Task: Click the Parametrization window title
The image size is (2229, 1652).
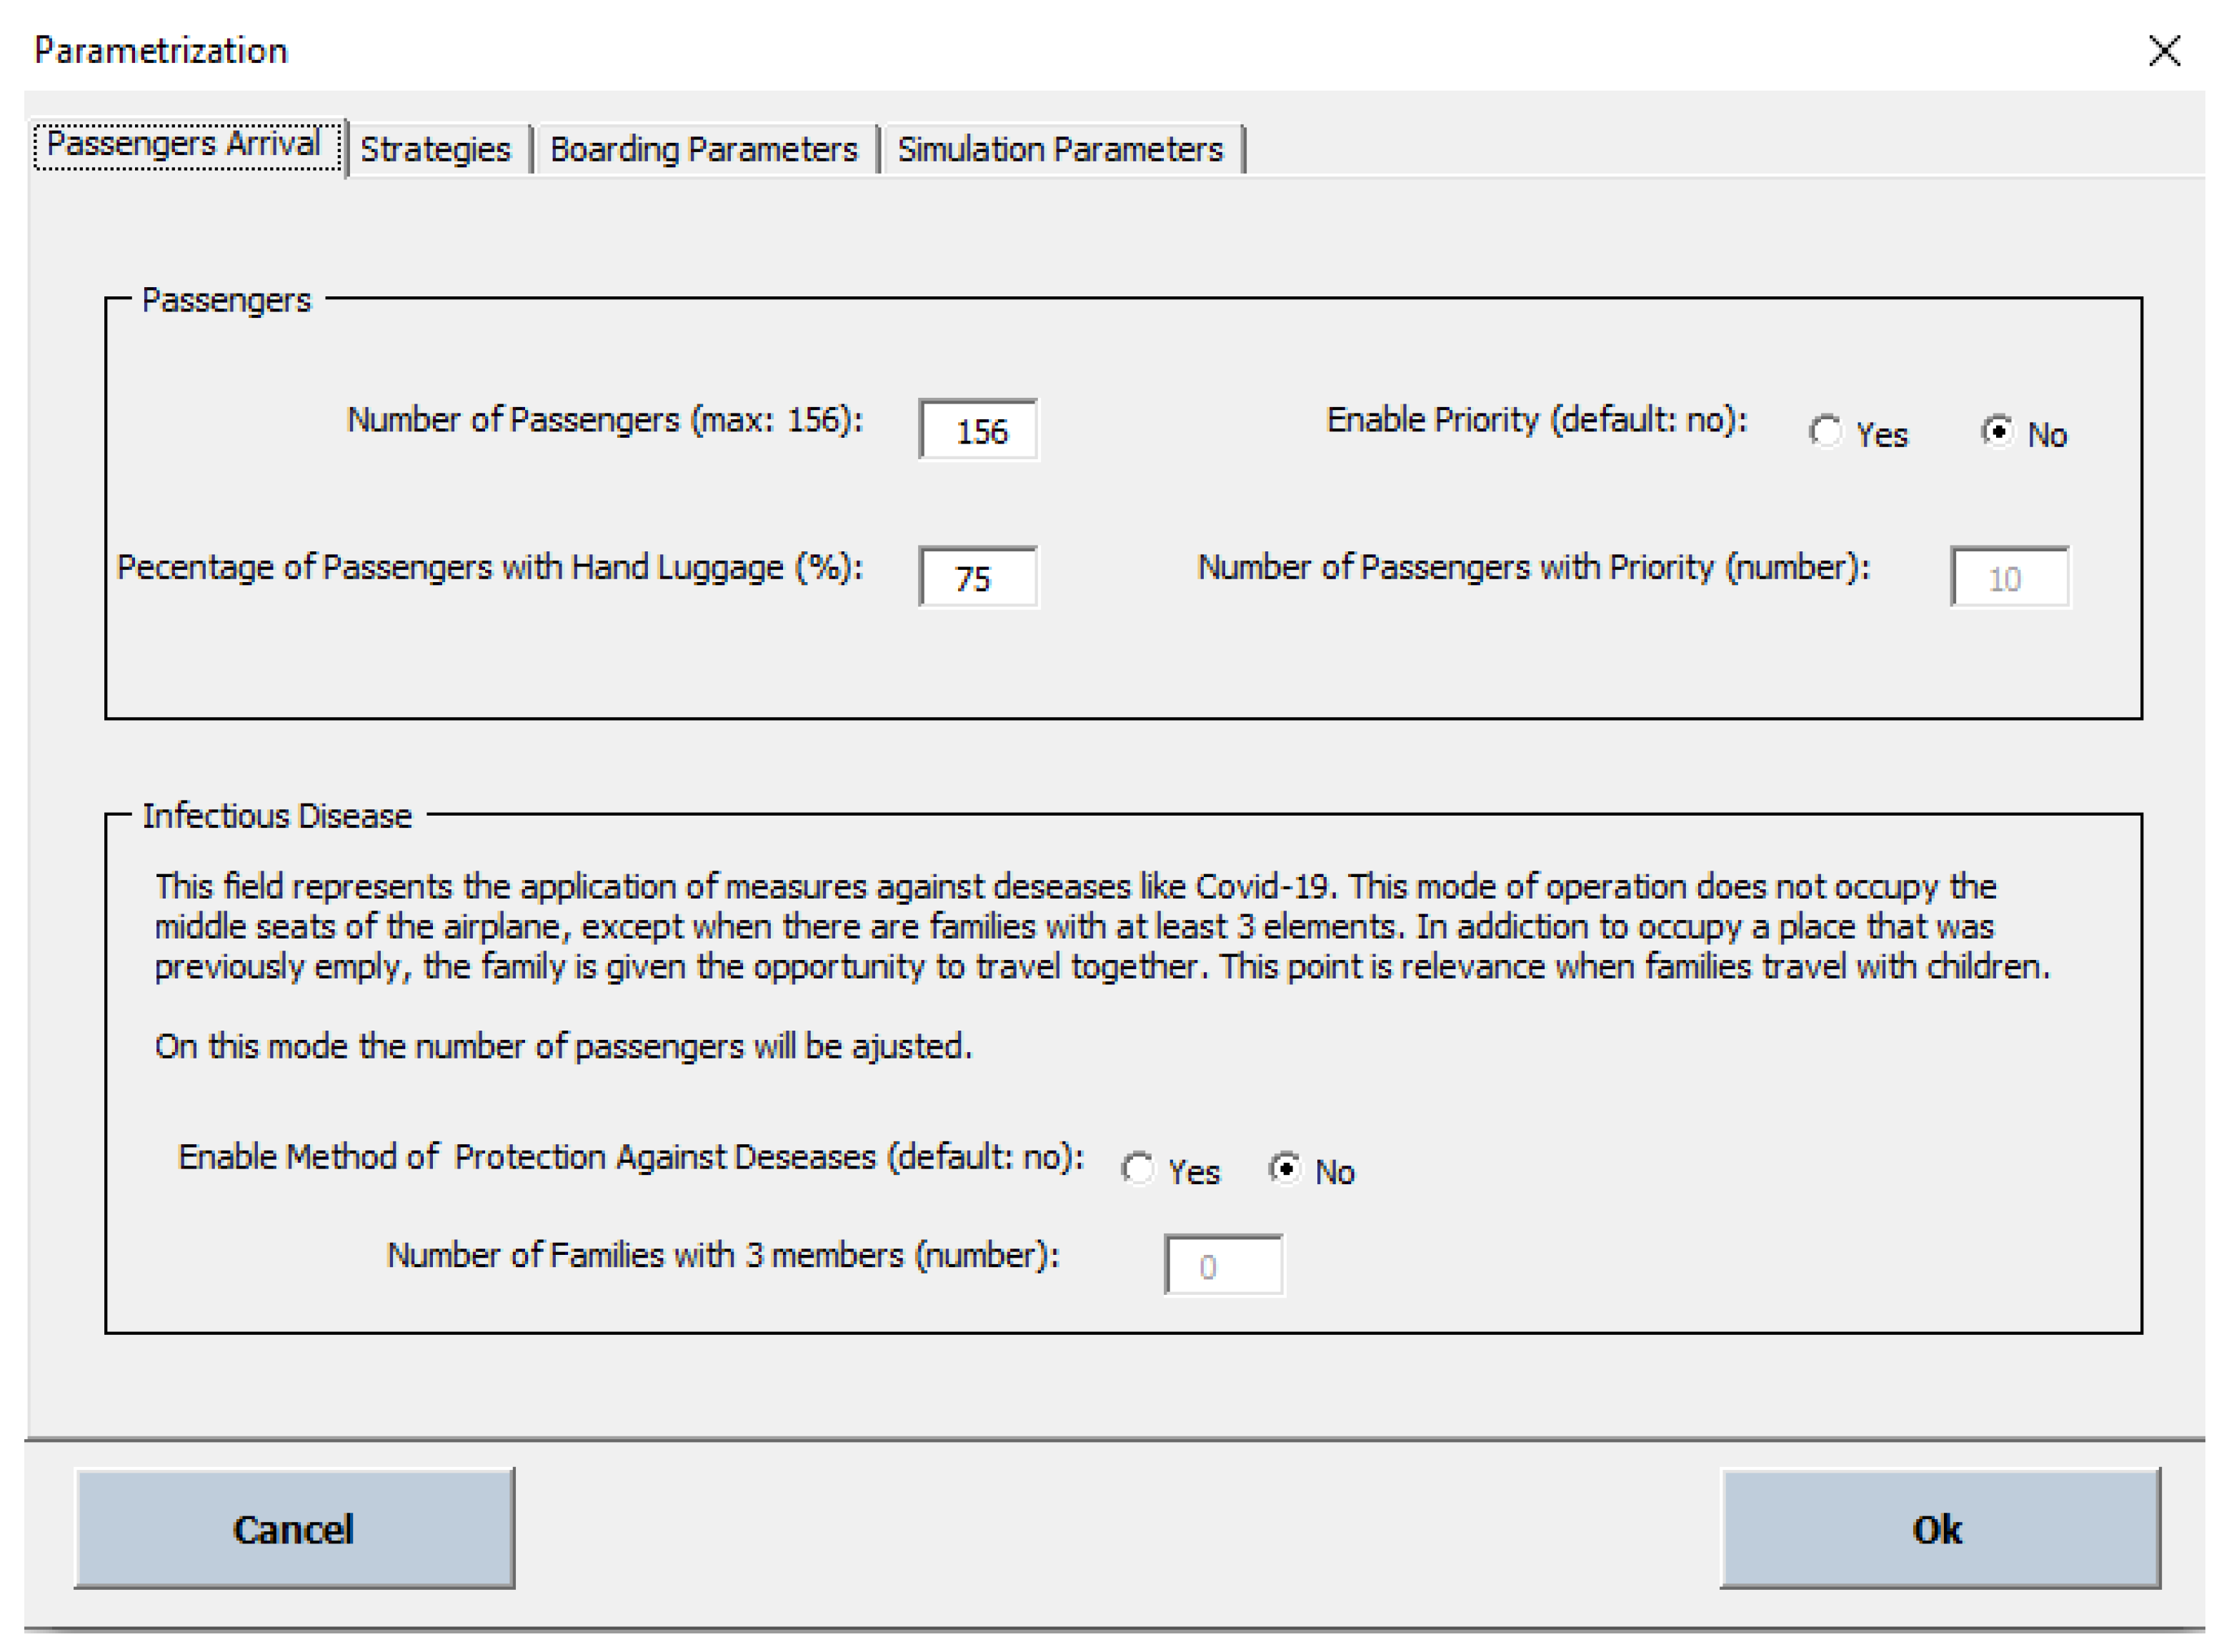Action: click(x=161, y=51)
